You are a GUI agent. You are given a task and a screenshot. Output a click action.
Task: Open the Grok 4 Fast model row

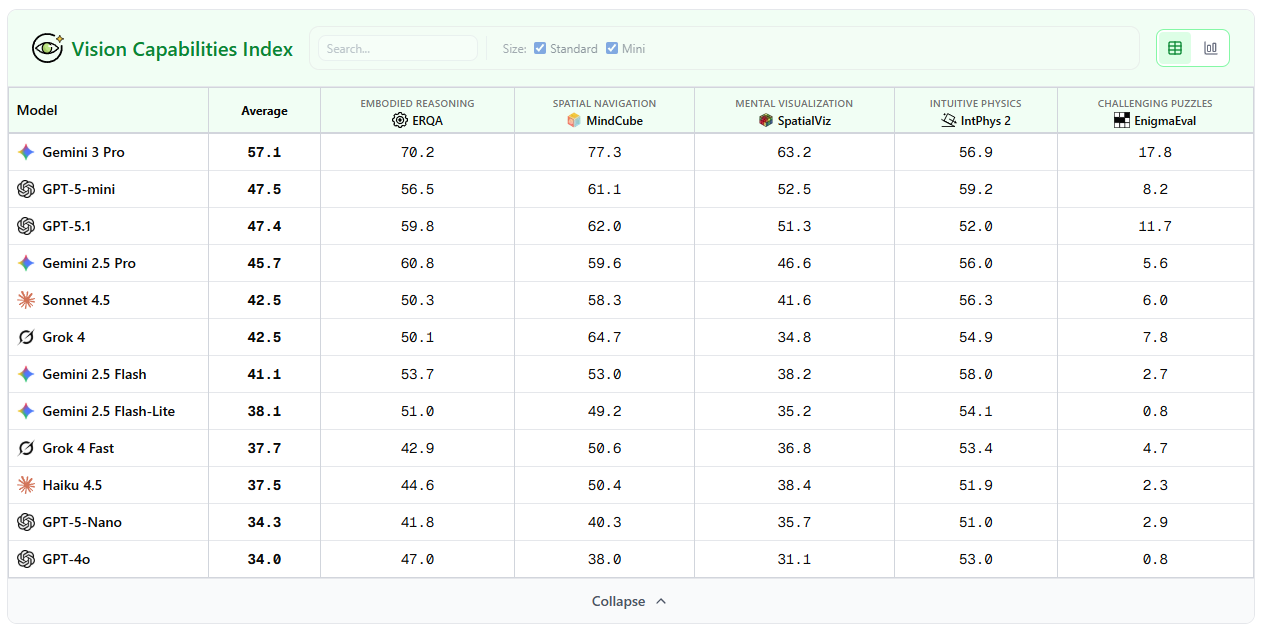coord(78,449)
